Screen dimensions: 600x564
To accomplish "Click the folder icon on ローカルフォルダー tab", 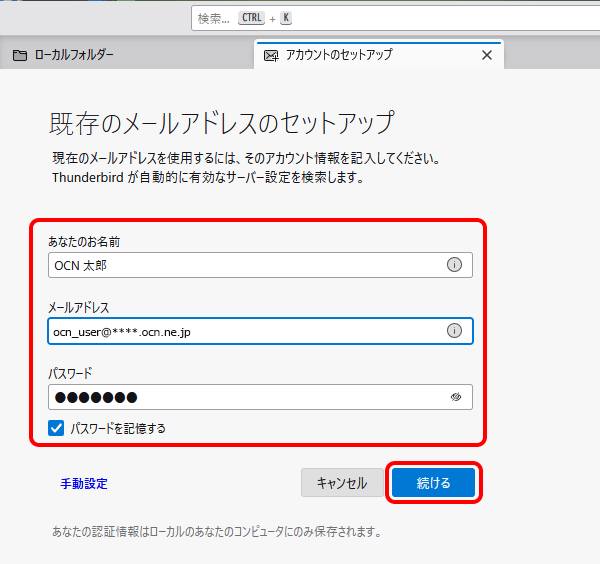I will [x=20, y=55].
